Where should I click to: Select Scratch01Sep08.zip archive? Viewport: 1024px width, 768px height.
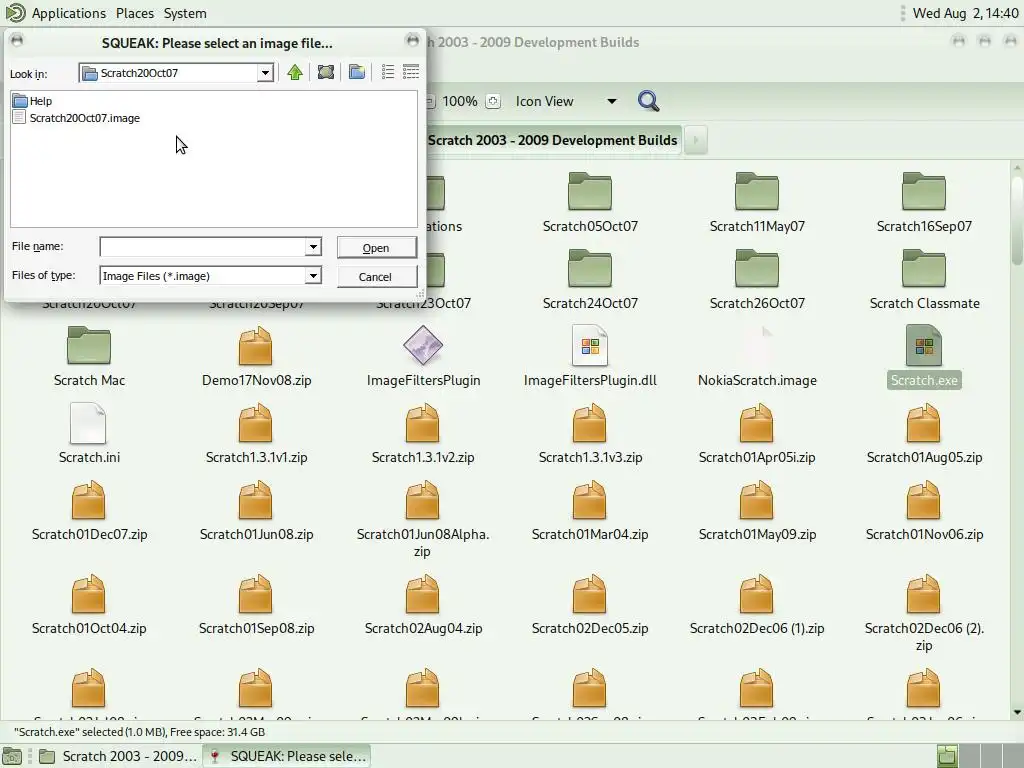coord(256,605)
